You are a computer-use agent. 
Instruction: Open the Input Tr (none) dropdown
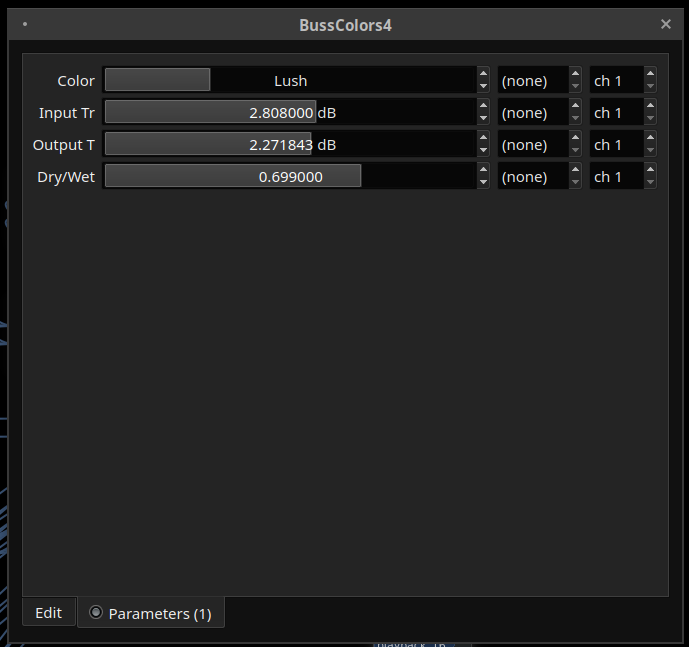click(x=532, y=113)
